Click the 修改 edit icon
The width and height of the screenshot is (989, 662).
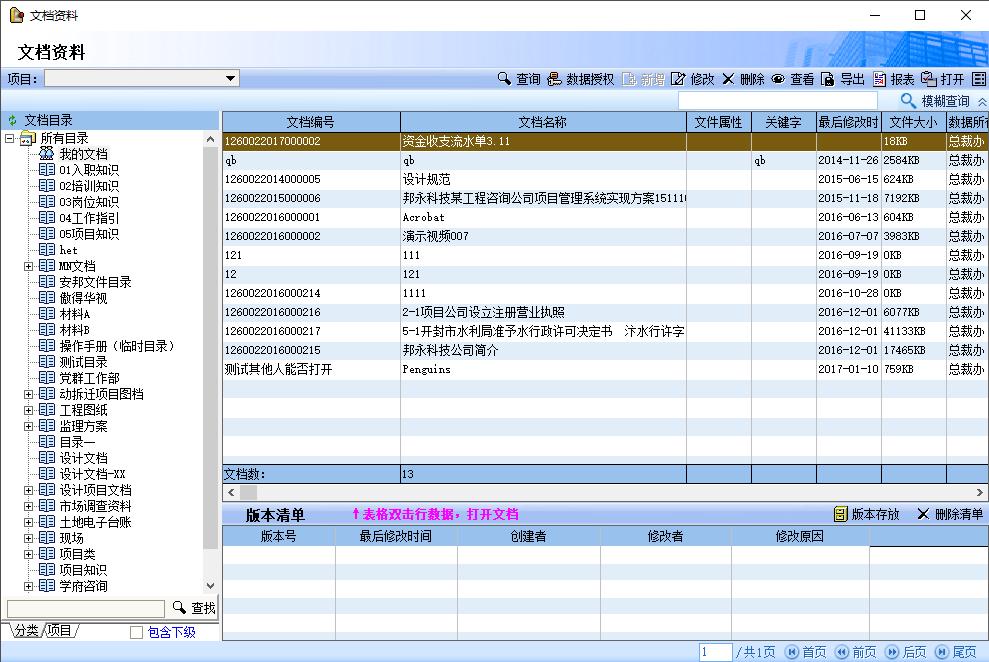[x=678, y=79]
